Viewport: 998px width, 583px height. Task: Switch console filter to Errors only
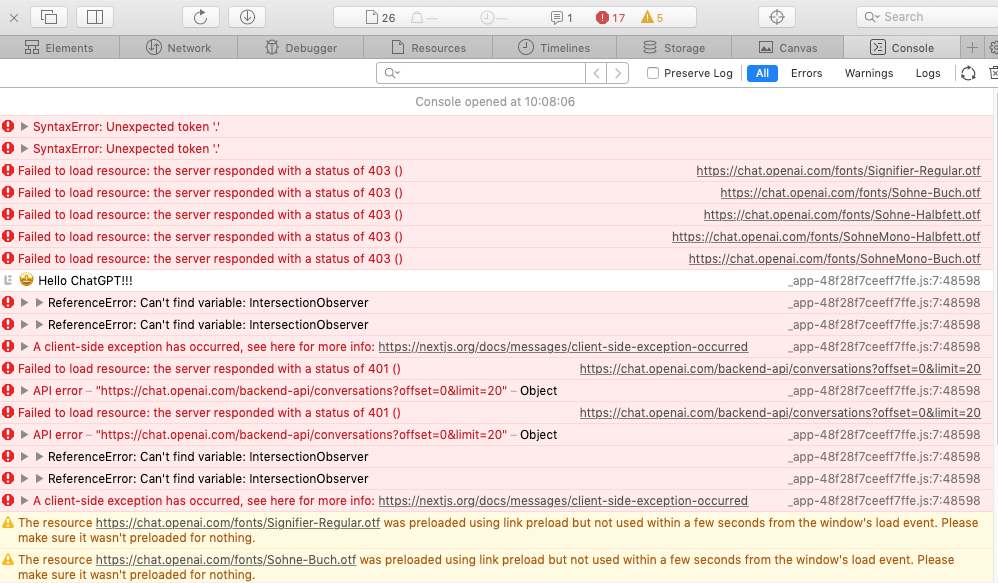click(806, 72)
